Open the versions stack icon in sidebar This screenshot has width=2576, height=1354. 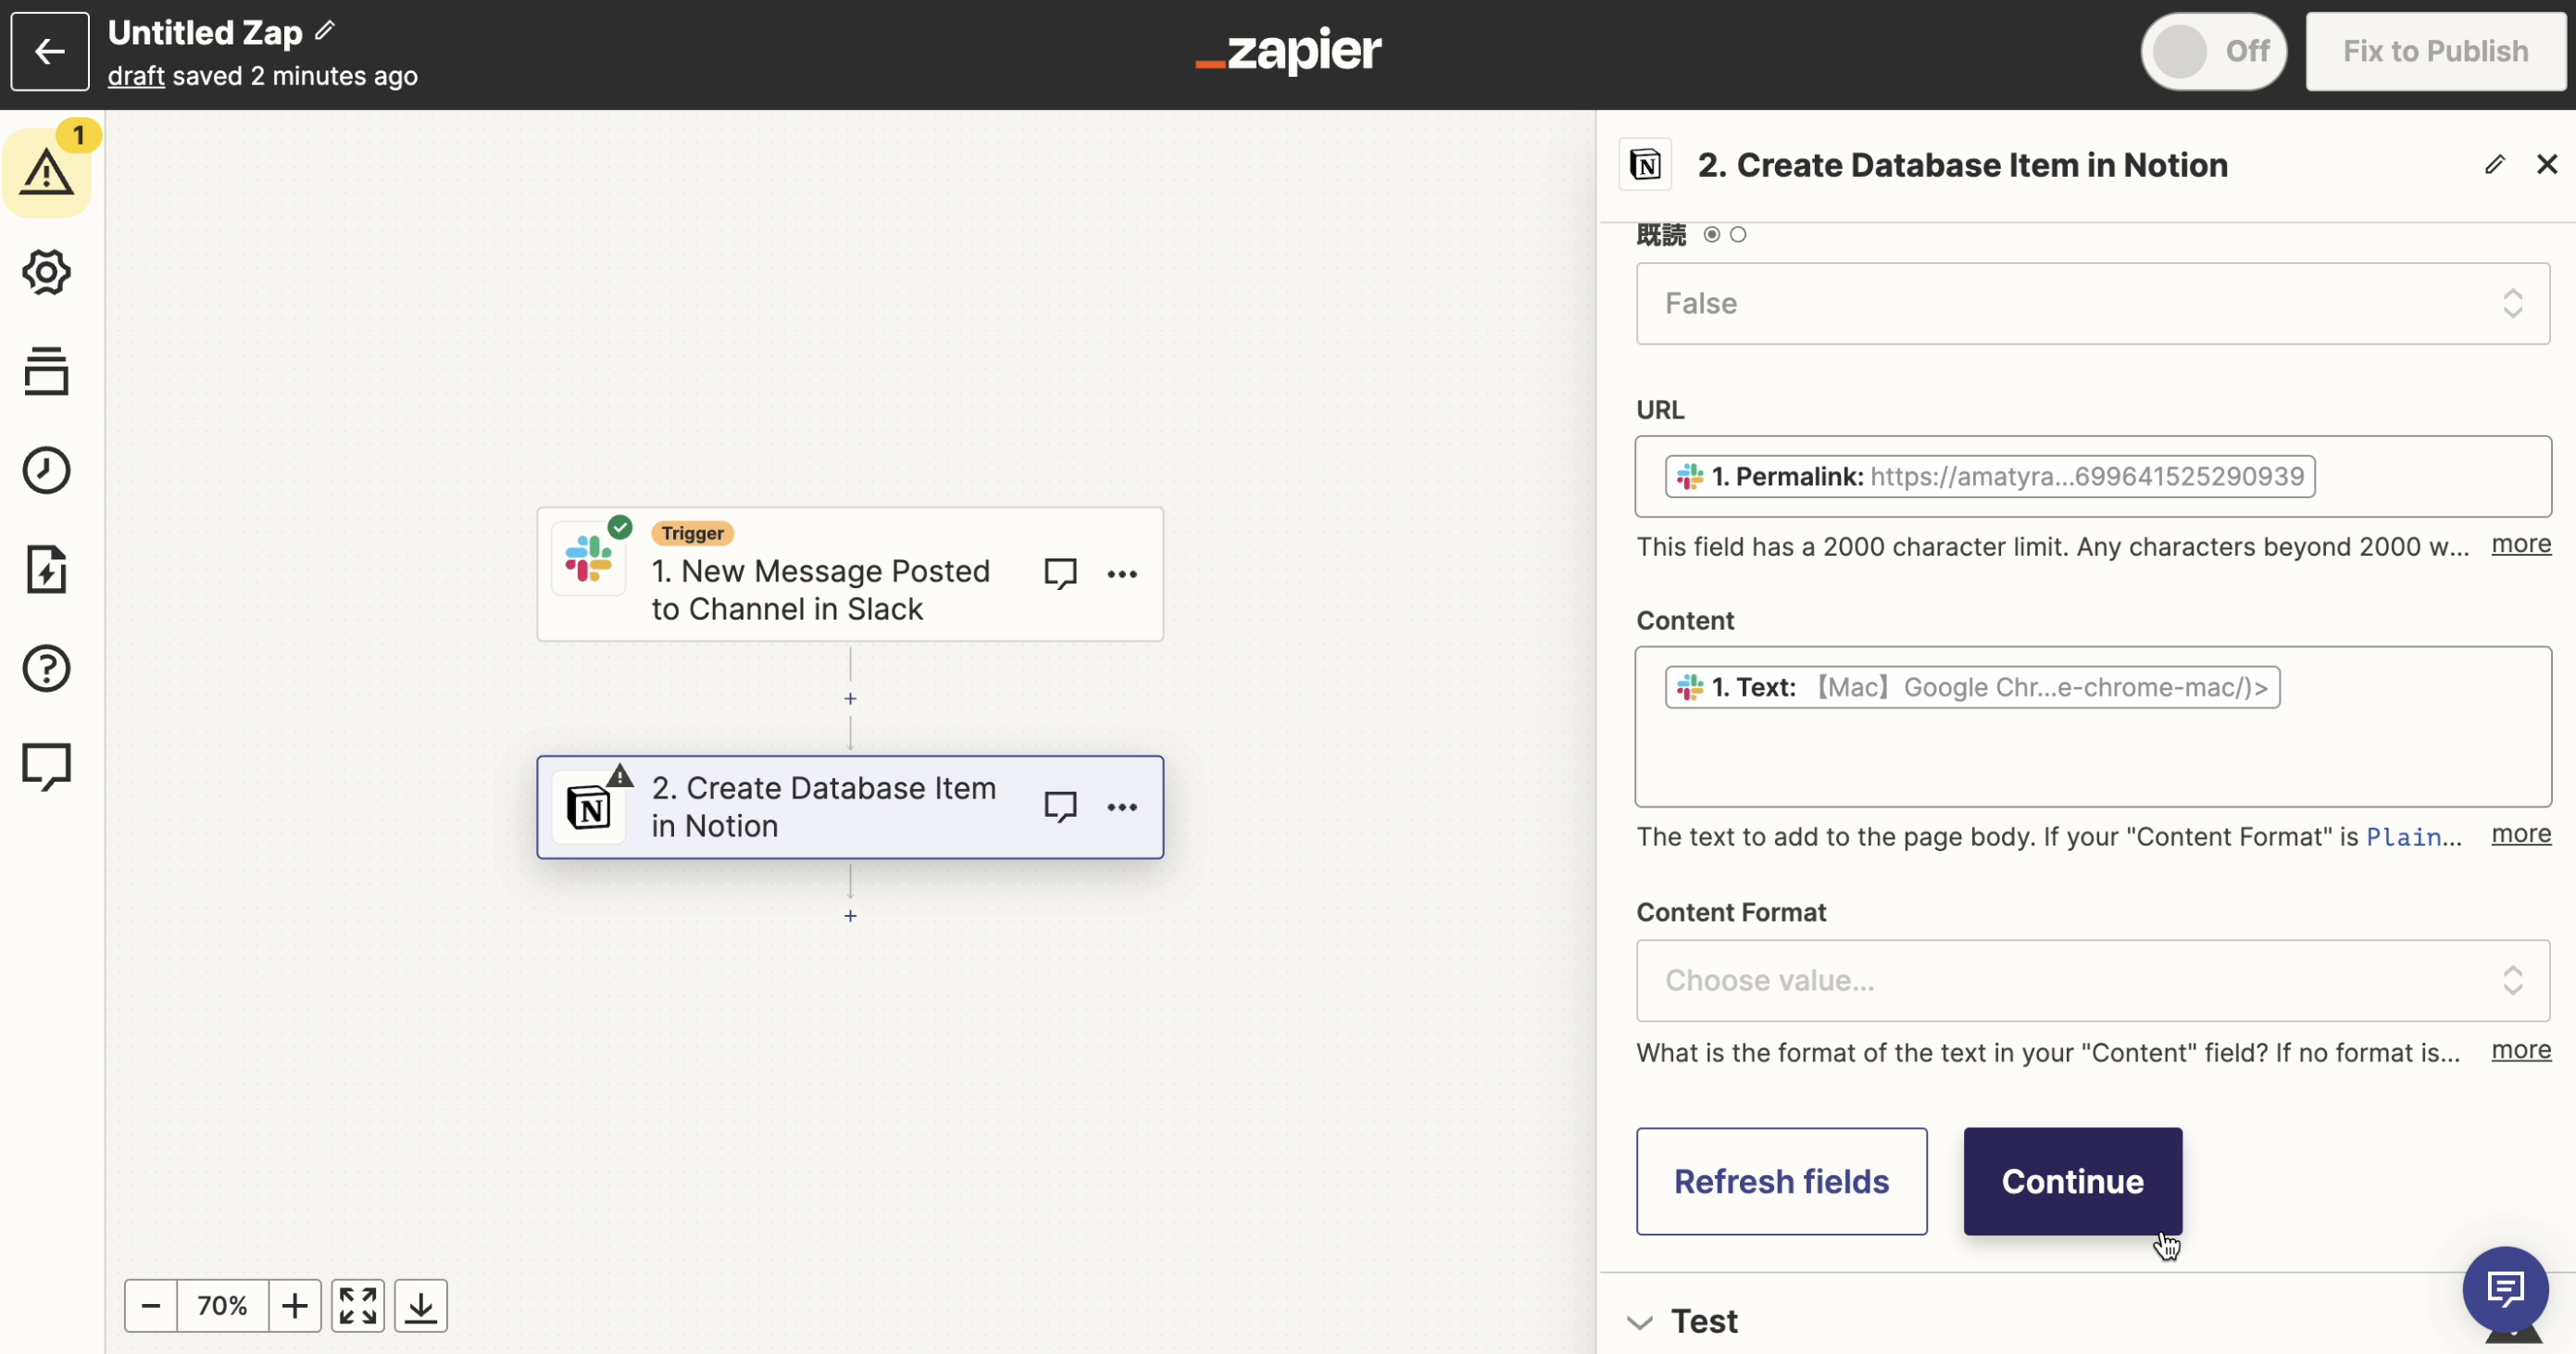(46, 371)
